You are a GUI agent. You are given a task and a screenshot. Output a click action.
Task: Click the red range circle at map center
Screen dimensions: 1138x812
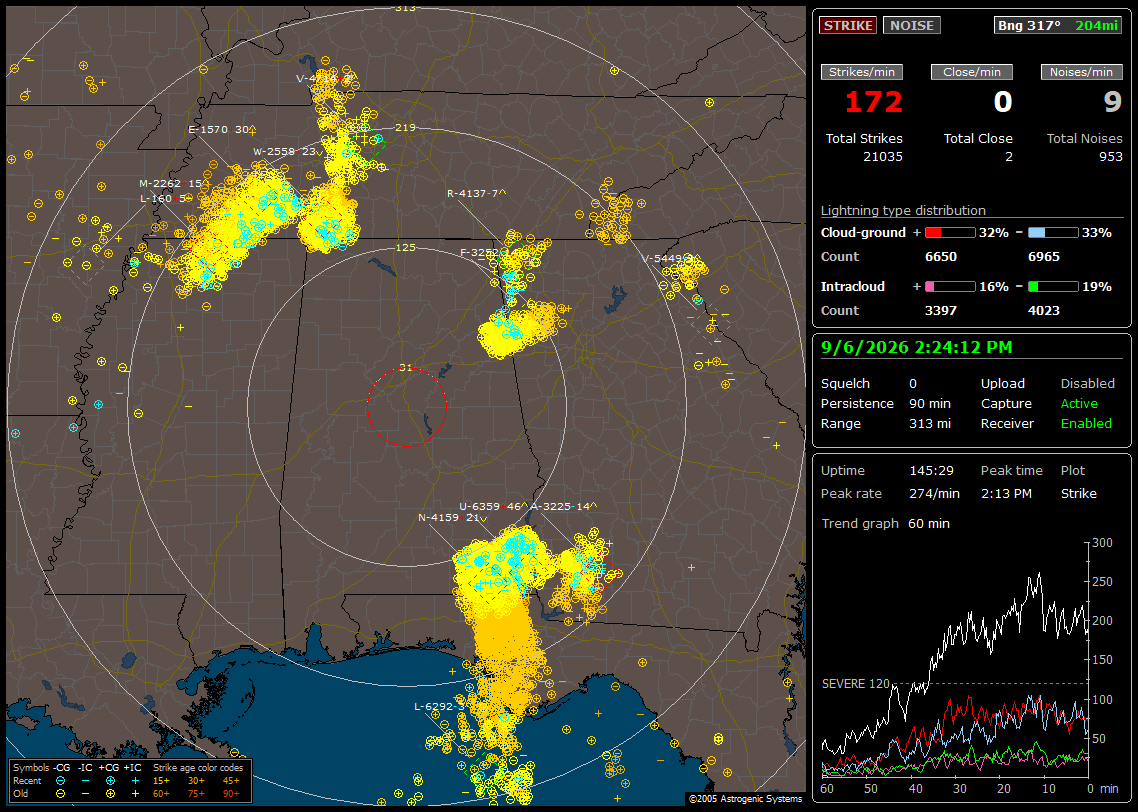click(406, 406)
